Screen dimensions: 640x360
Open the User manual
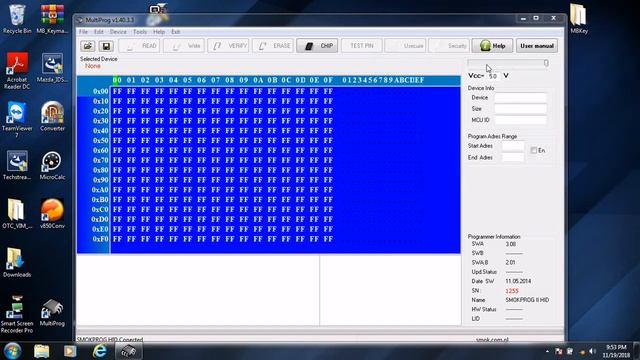pyautogui.click(x=537, y=46)
